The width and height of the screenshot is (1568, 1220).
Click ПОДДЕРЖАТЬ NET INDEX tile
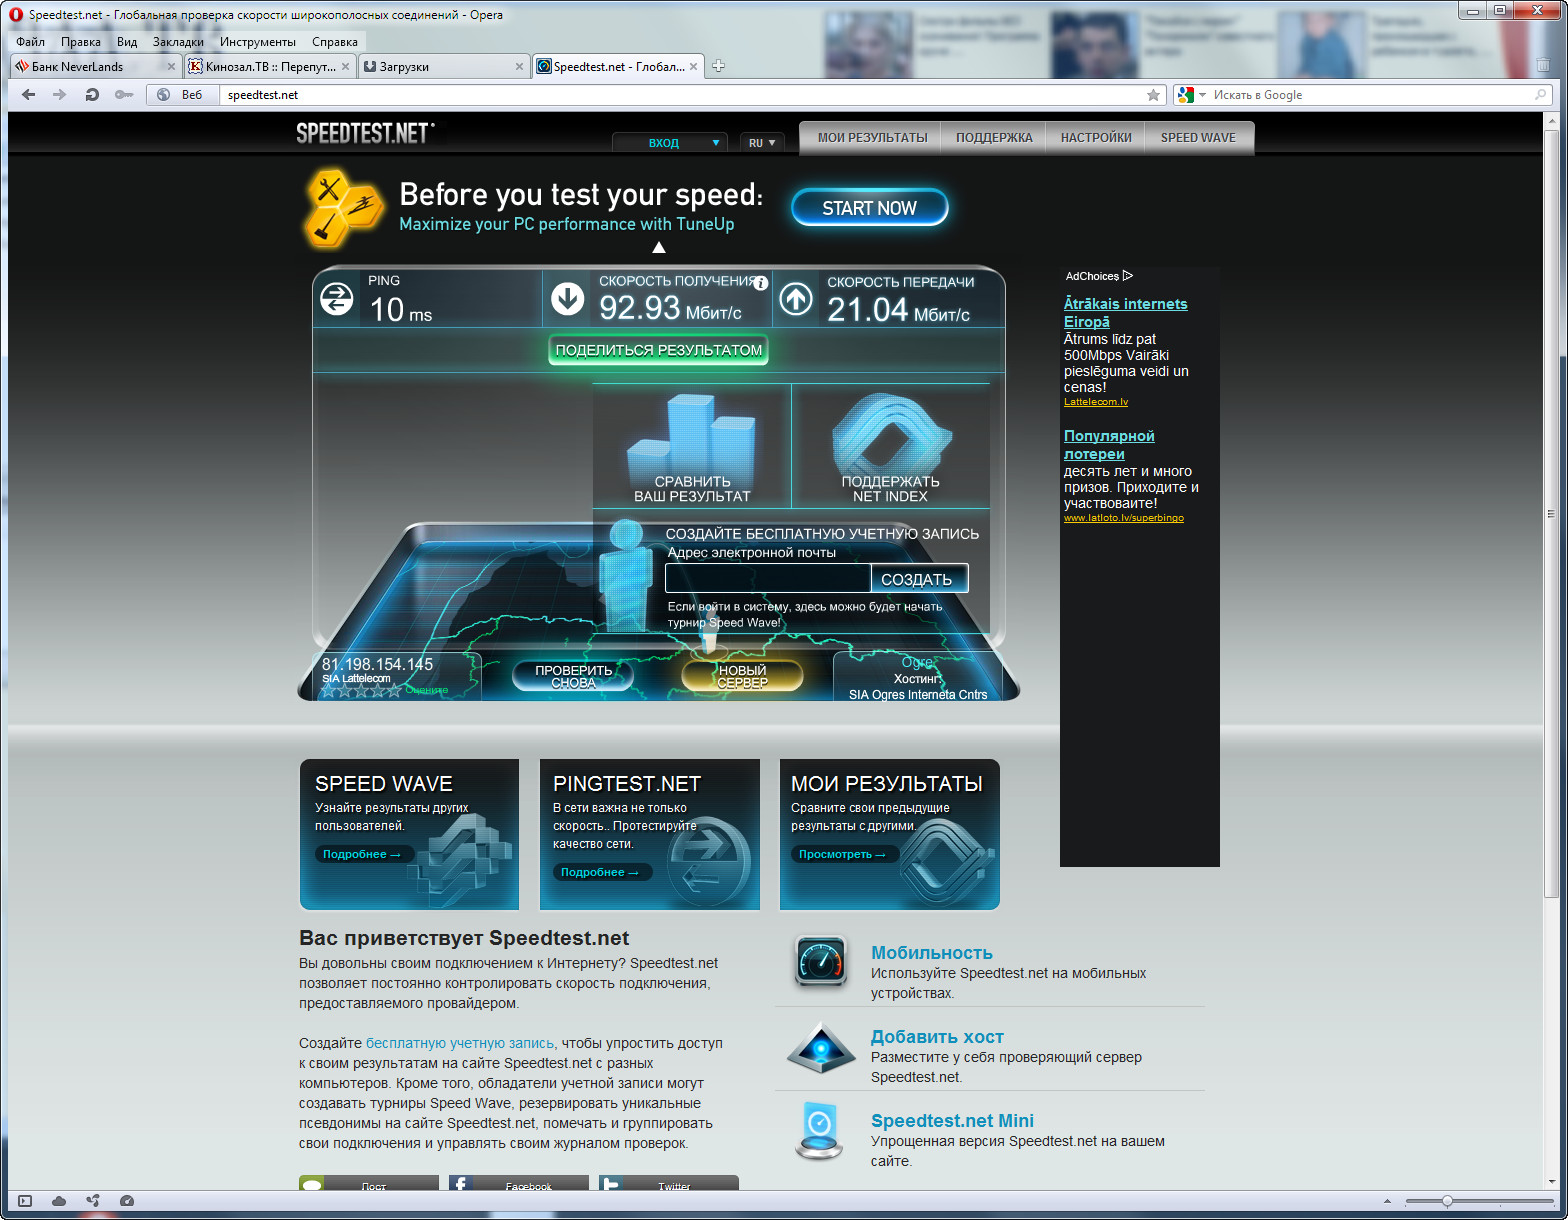pyautogui.click(x=890, y=447)
